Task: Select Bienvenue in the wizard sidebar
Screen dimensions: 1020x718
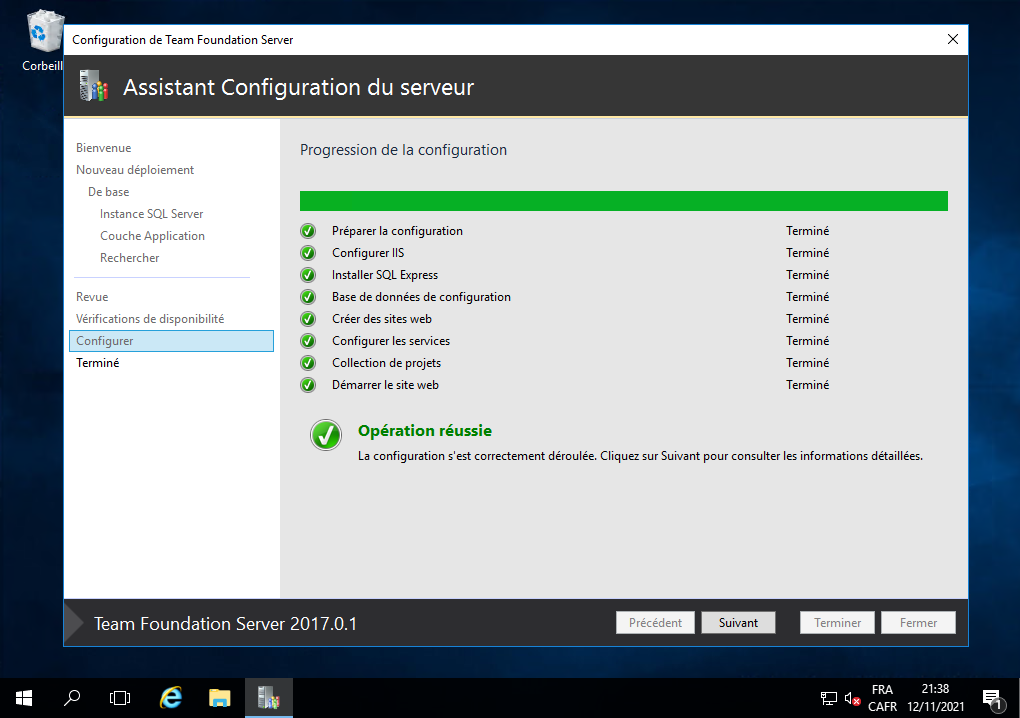Action: (104, 148)
